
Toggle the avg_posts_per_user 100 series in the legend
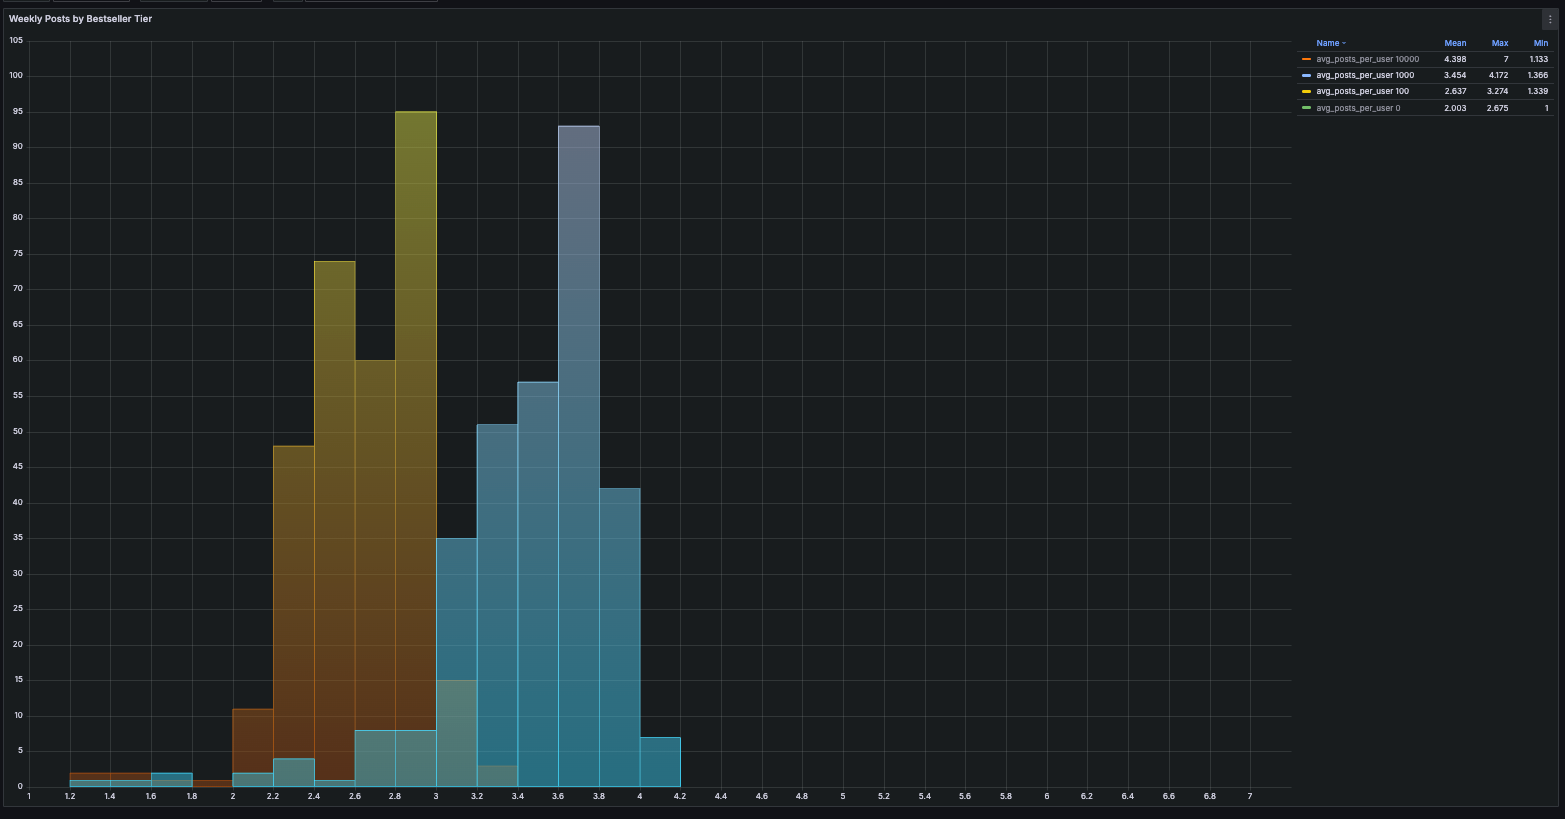tap(1362, 91)
